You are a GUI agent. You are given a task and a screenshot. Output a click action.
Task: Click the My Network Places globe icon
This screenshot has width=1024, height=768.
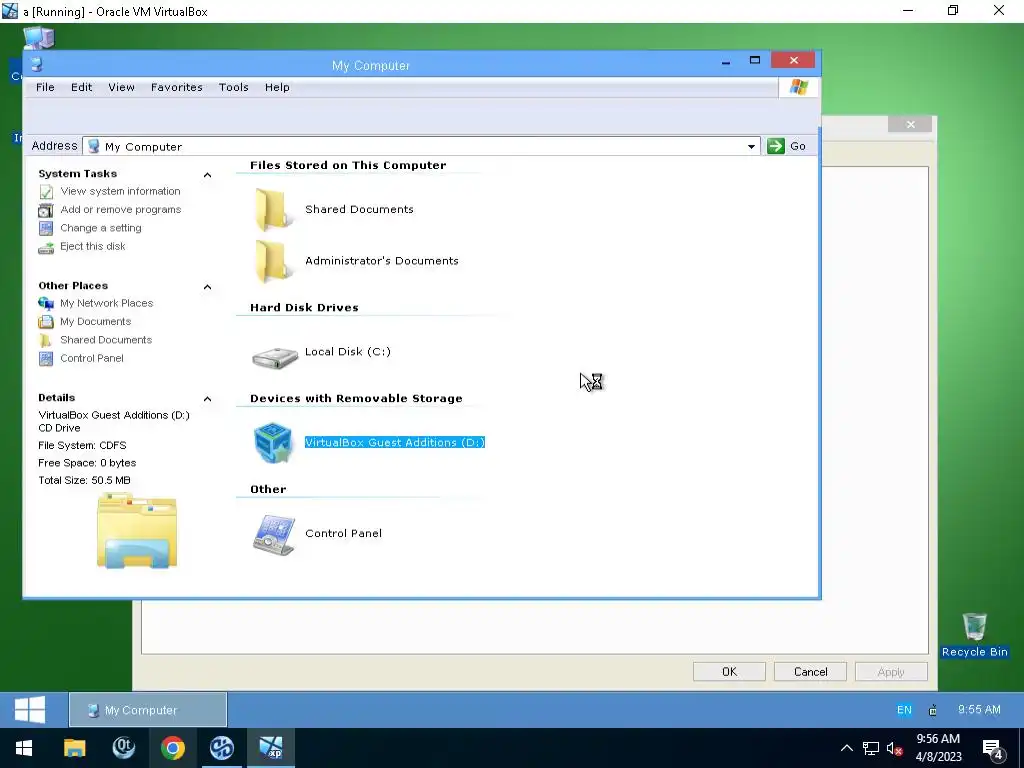pyautogui.click(x=46, y=303)
